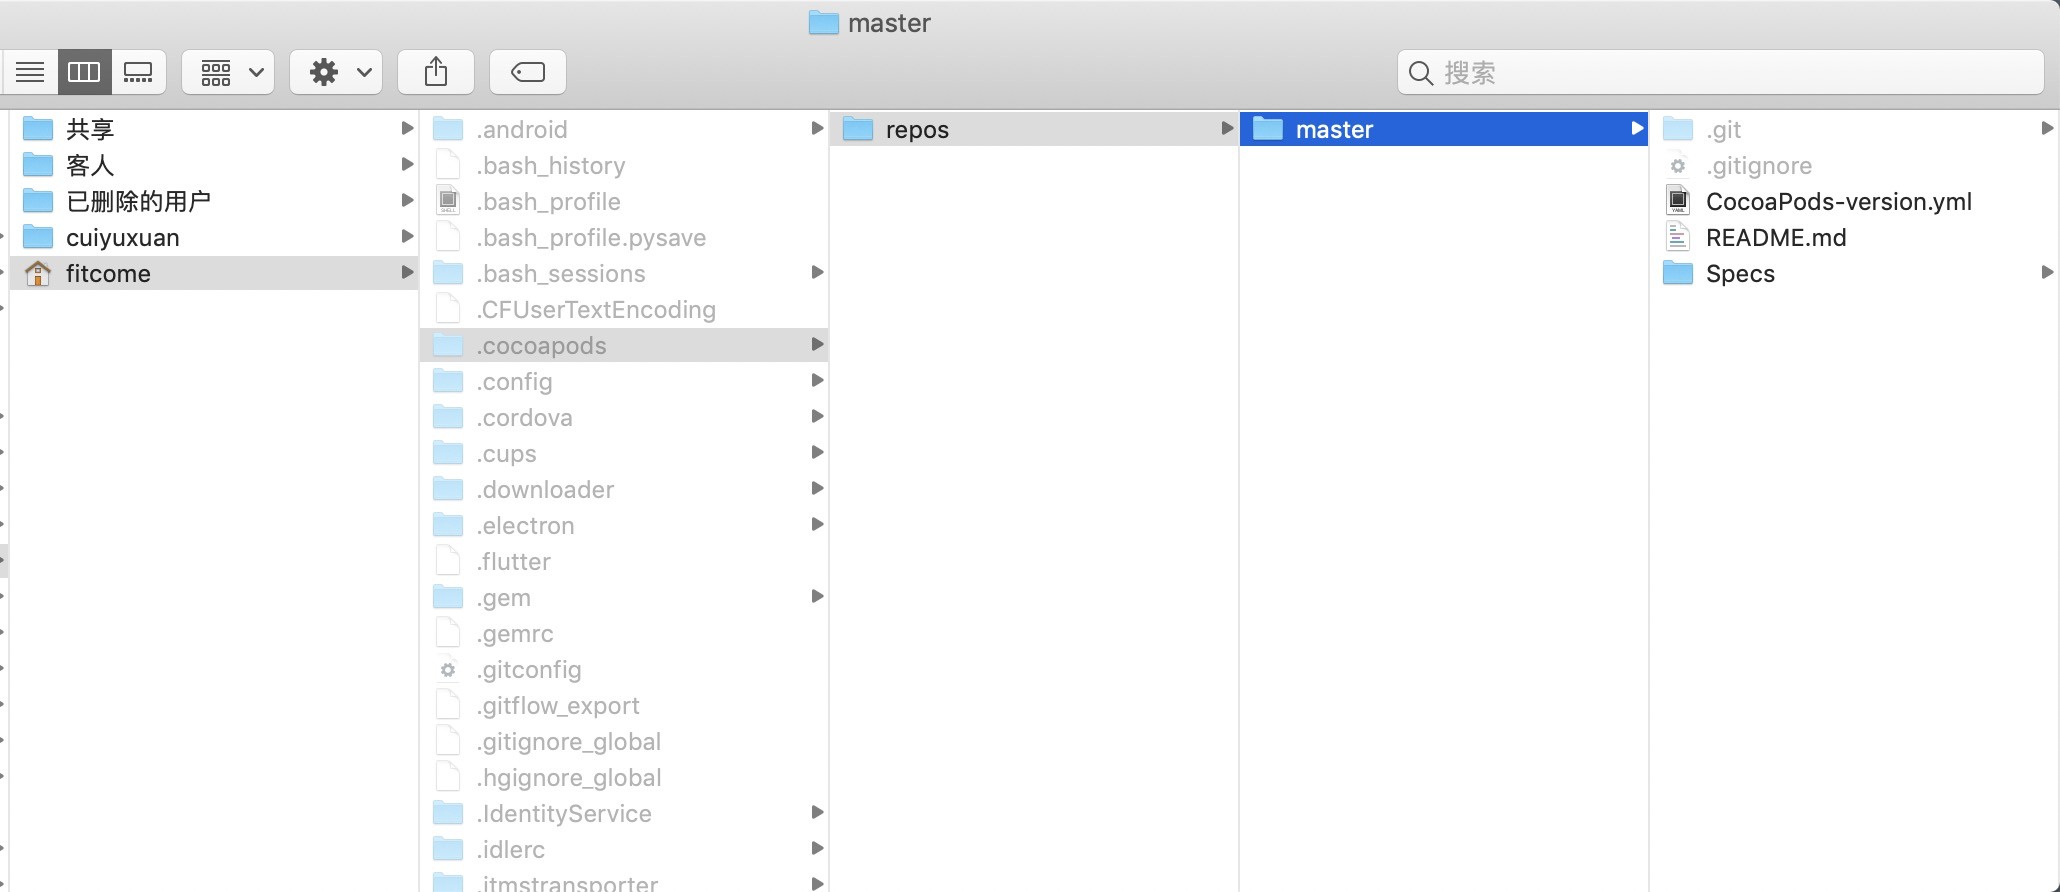Viewport: 2060px width, 892px height.
Task: Switch to gallery view mode
Action: point(138,72)
